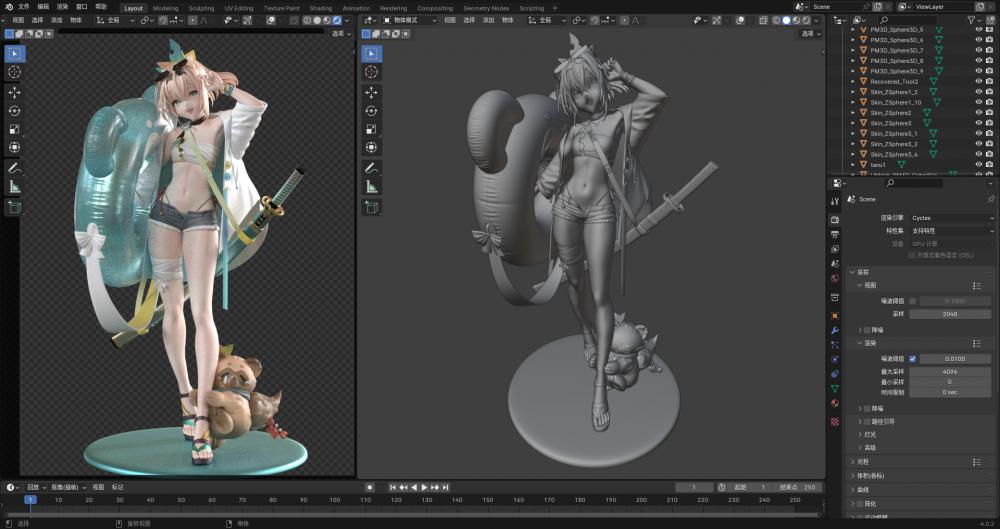
Task: Select the Transform tool in left viewport
Action: pos(14,147)
